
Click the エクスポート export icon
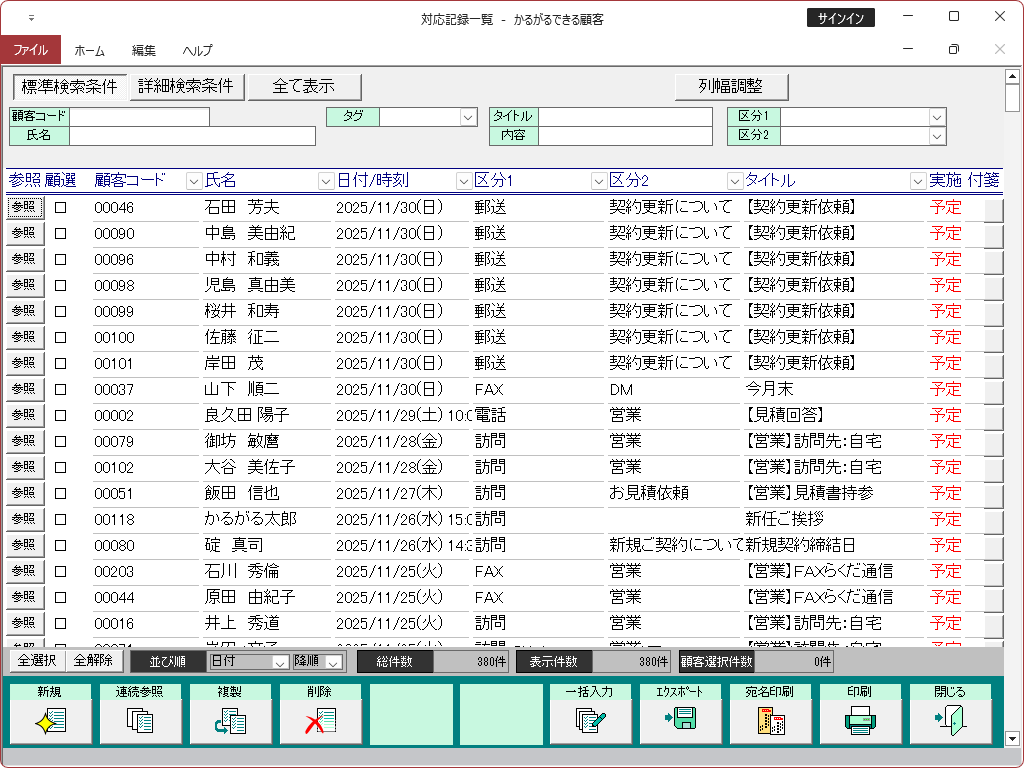tap(680, 720)
